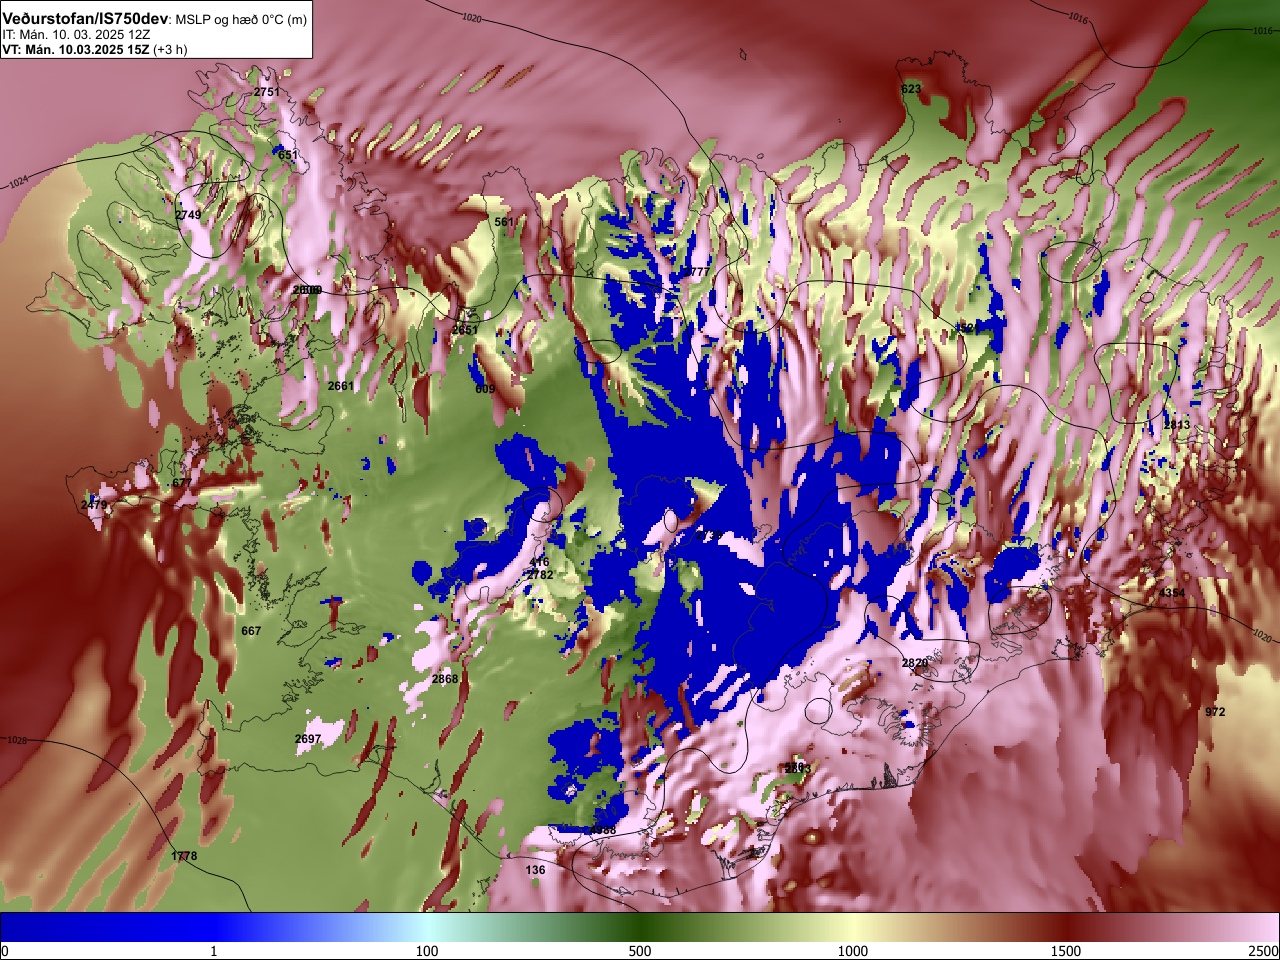The width and height of the screenshot is (1280, 960).
Task: Click the map value '2661'
Action: pos(341,386)
